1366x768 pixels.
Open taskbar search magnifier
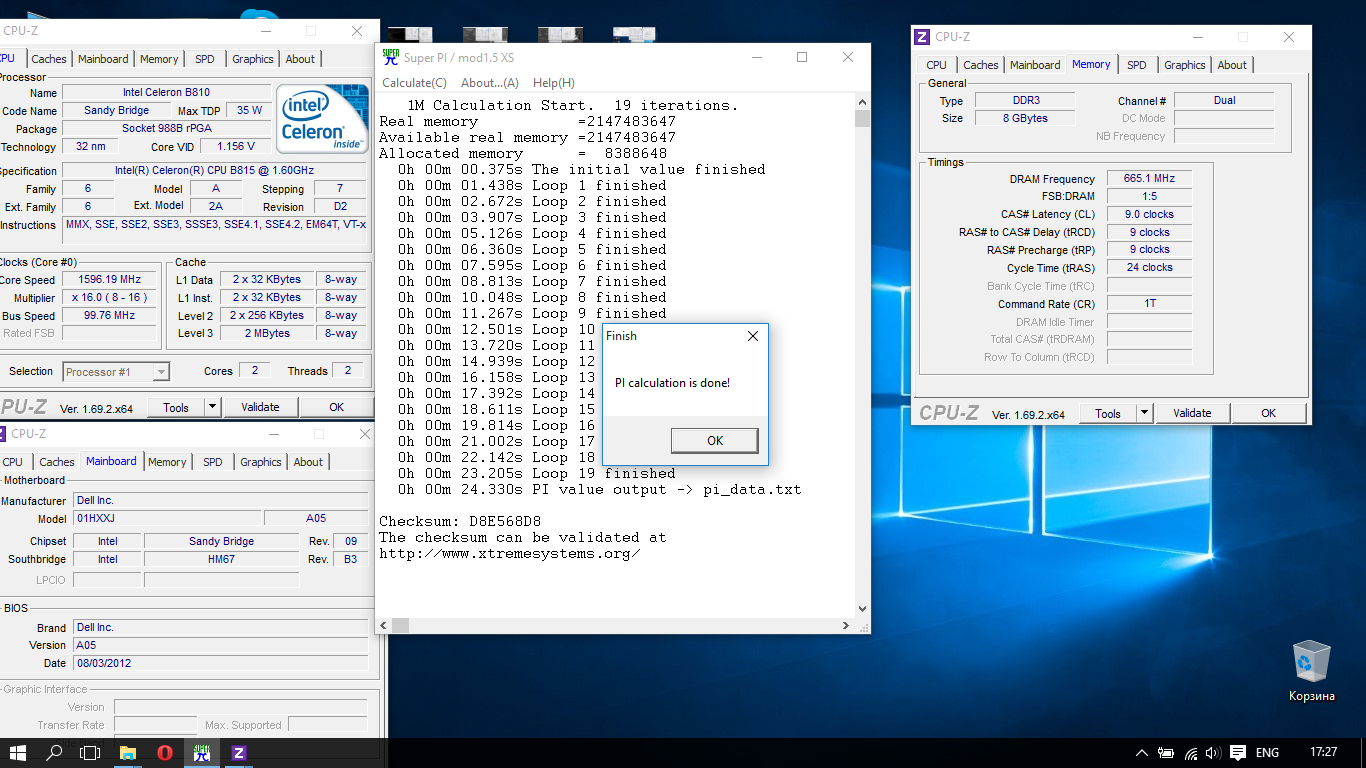(x=54, y=752)
